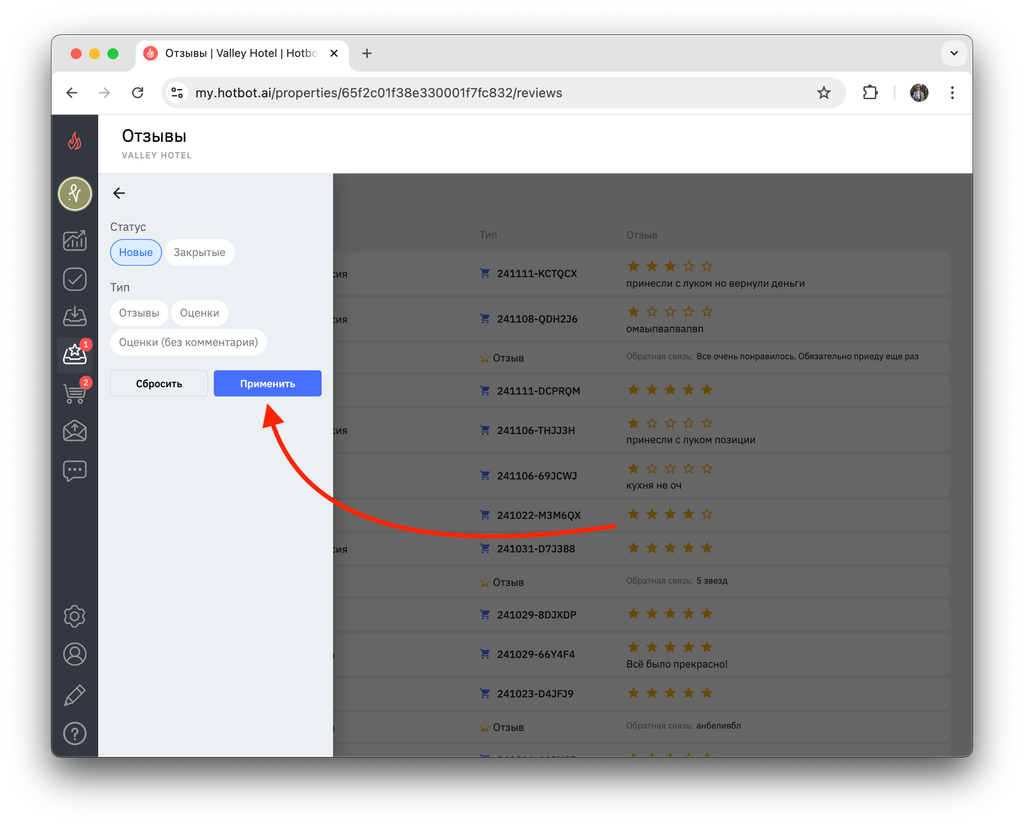1024x825 pixels.
Task: Open browser extensions puzzle icon
Action: tap(870, 93)
